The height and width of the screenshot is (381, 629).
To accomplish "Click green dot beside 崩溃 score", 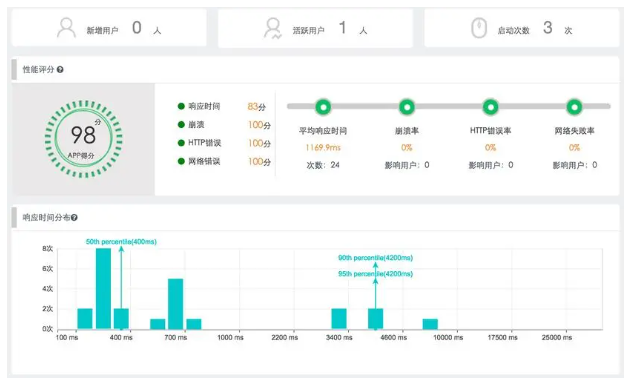I will [181, 125].
